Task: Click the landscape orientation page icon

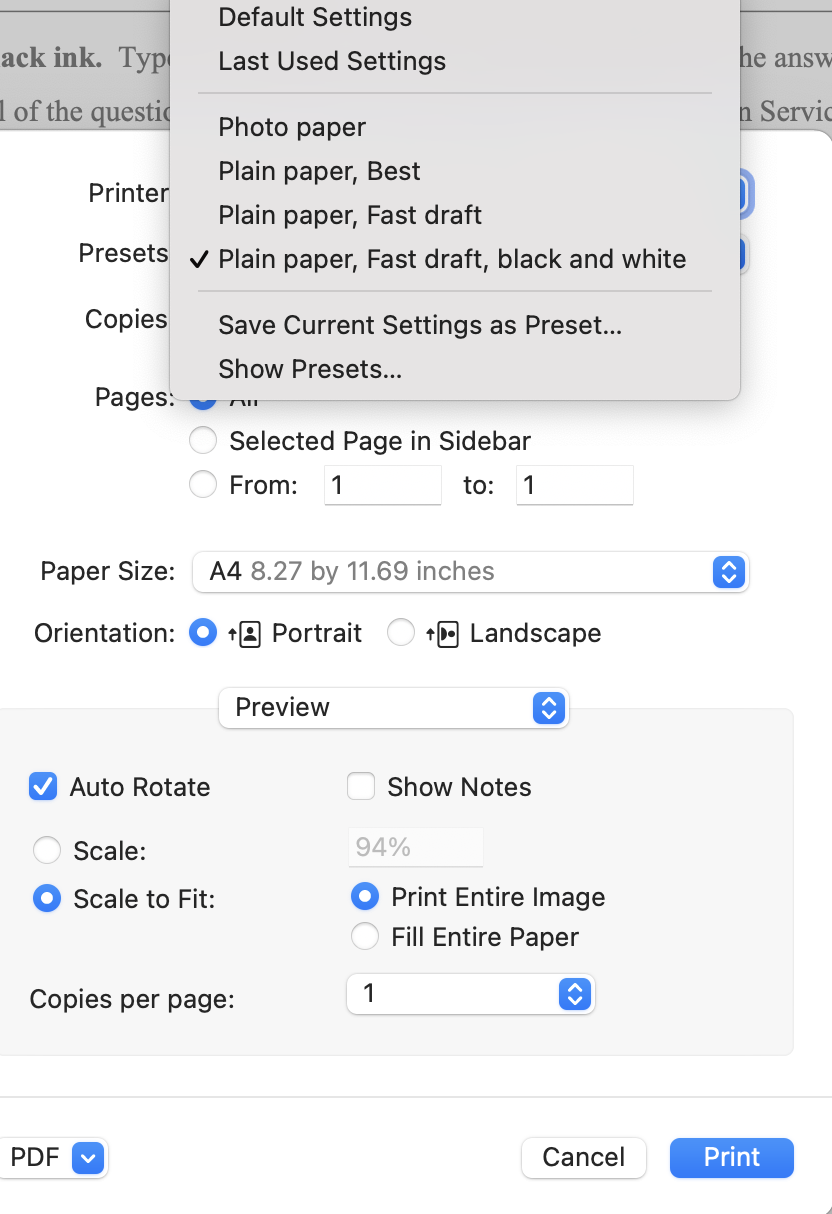Action: 443,634
